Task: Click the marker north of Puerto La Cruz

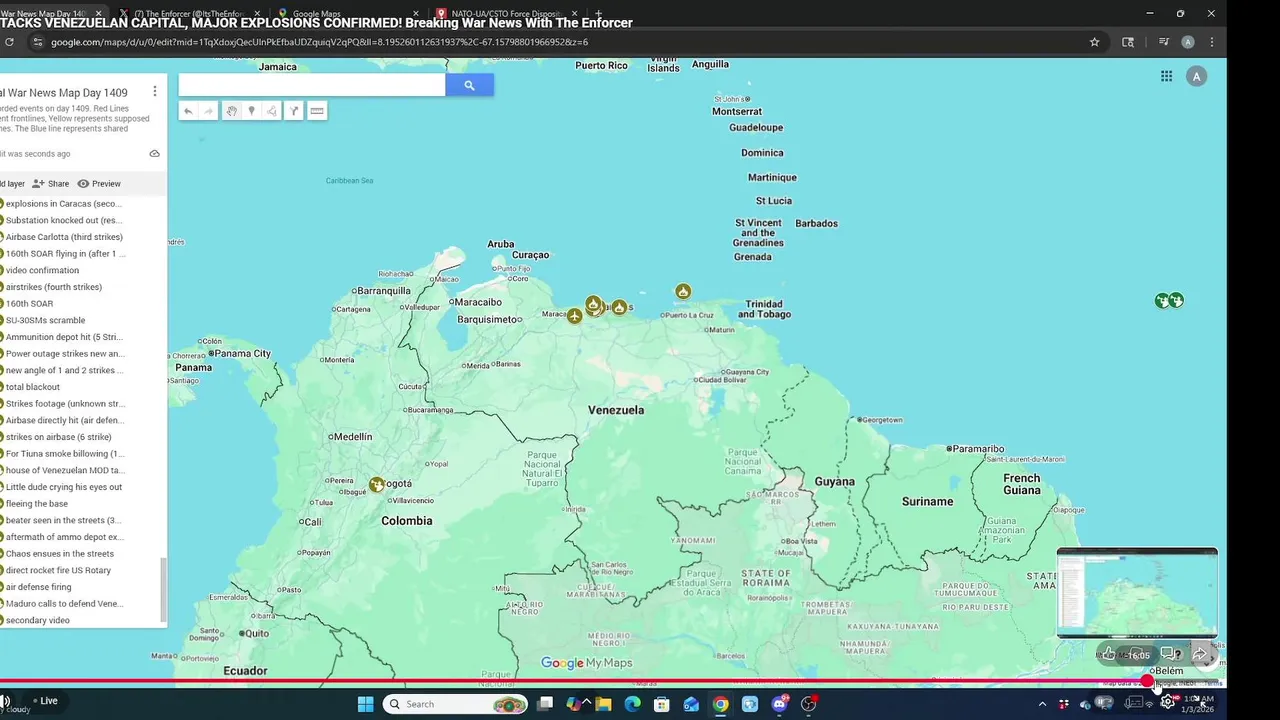Action: click(683, 291)
